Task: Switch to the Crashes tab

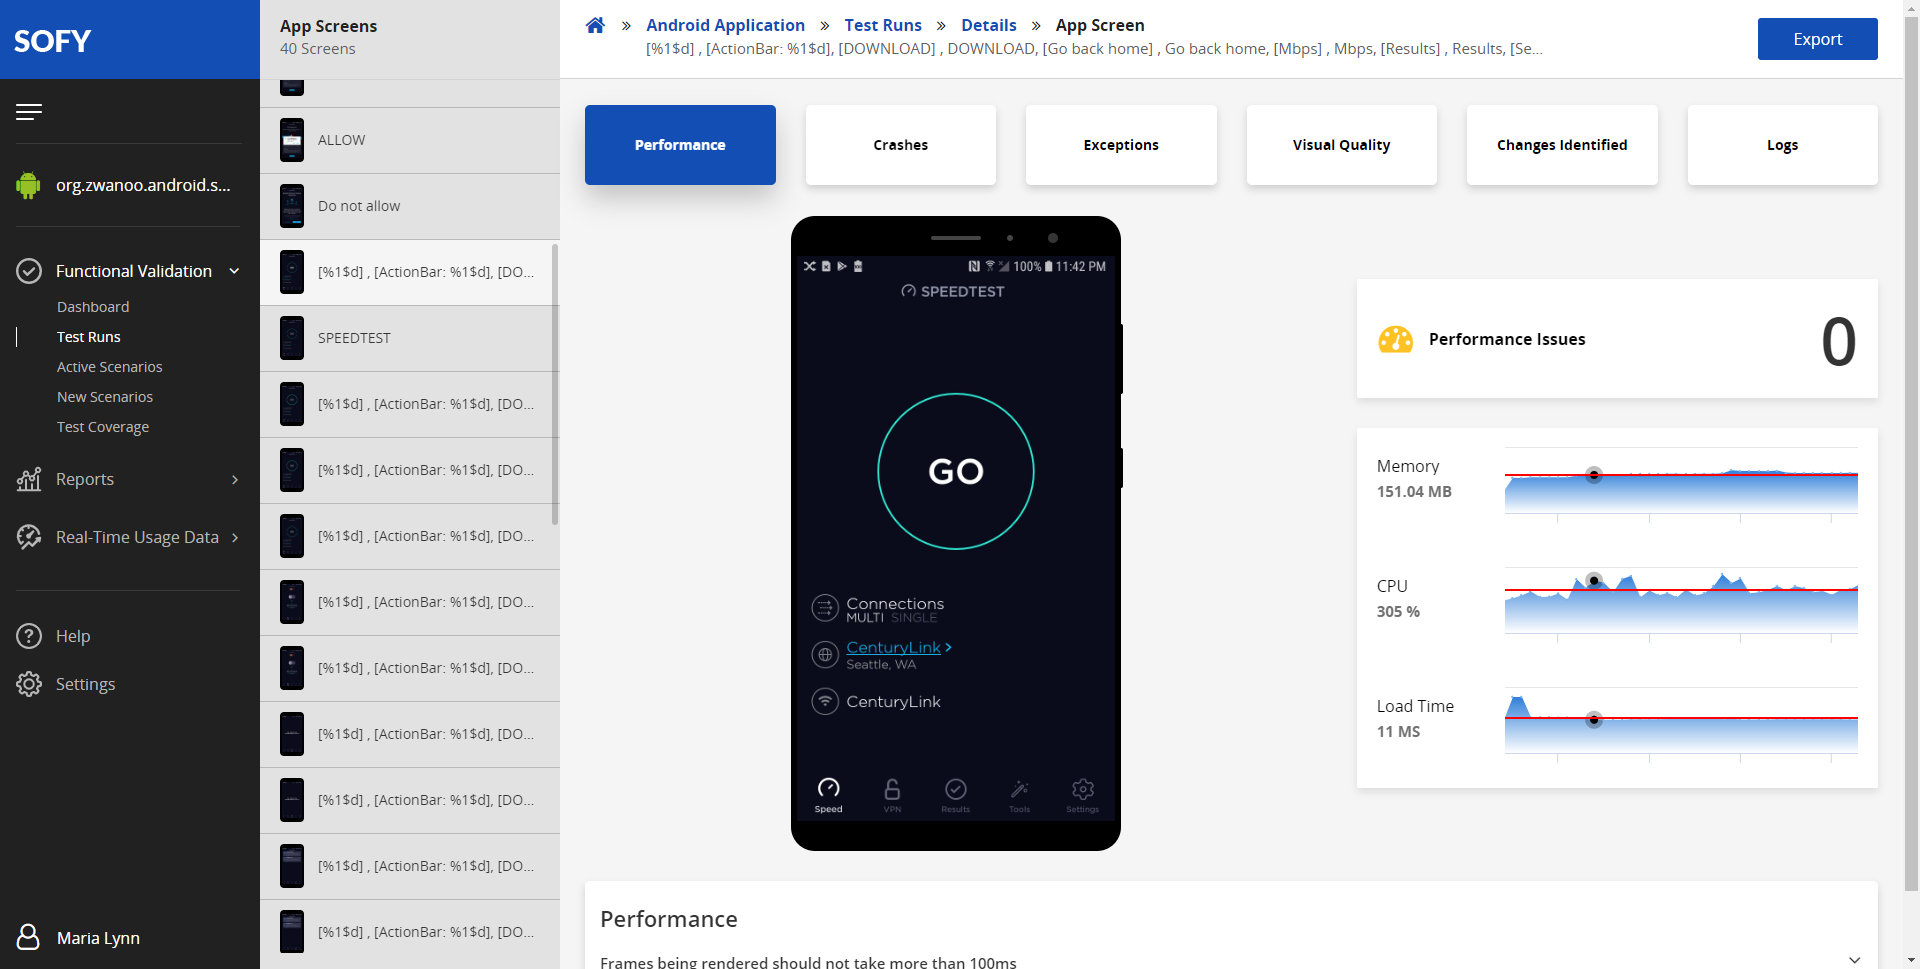Action: click(900, 145)
